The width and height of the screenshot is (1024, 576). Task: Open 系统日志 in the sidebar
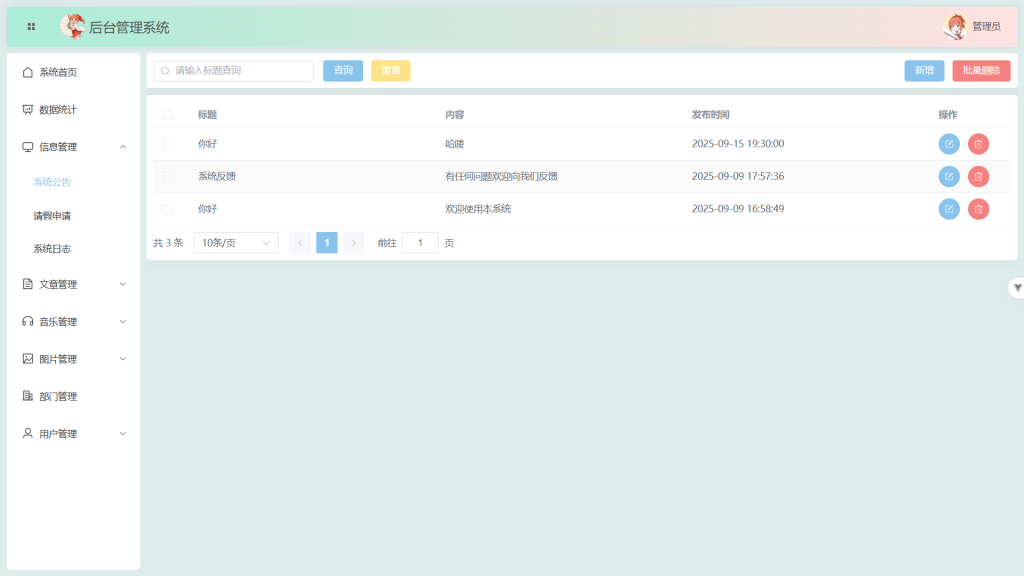tap(52, 249)
